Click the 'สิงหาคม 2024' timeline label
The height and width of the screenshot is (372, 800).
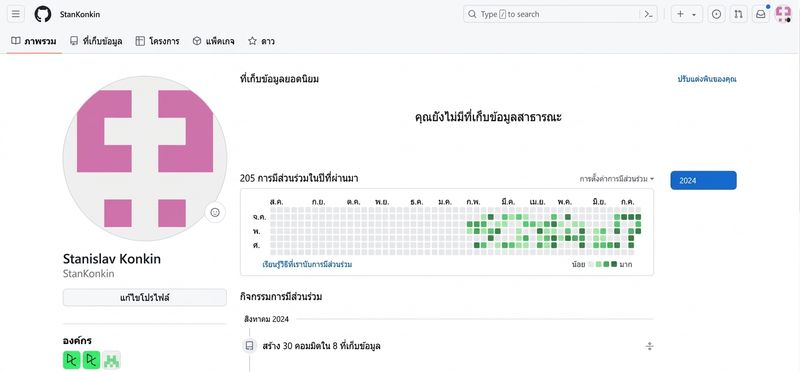[x=266, y=319]
